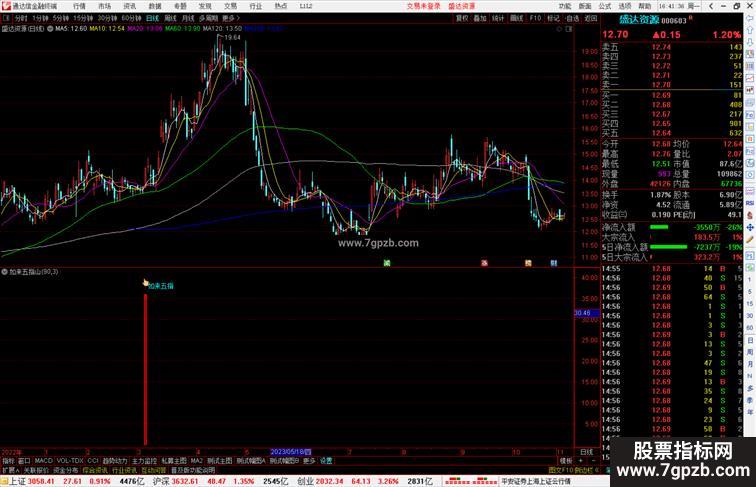Image resolution: width=756 pixels, height=487 pixels.
Task: Select the VOL-TDX indicator tab
Action: pos(70,461)
